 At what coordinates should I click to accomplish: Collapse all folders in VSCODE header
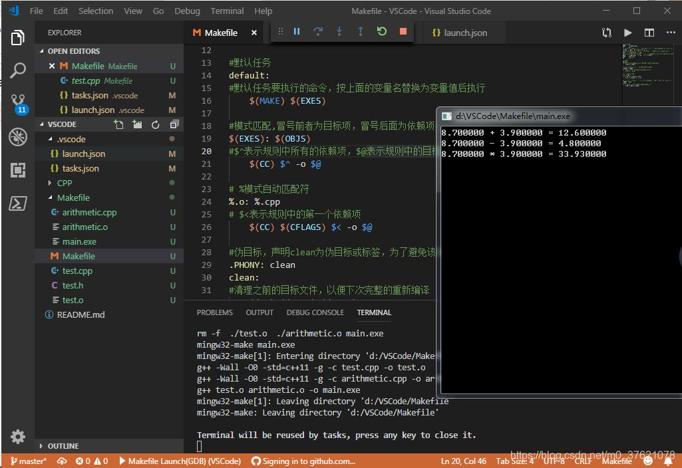[174, 124]
